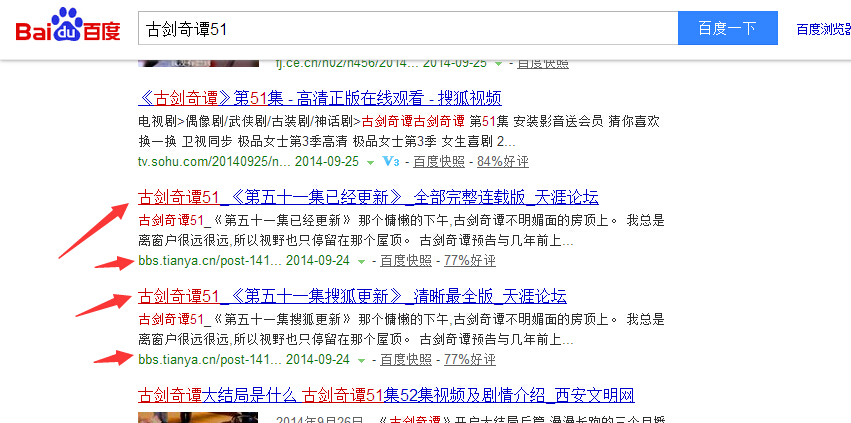This screenshot has height=423, width=851.
Task: Click the 百度一下 search button
Action: coord(727,28)
